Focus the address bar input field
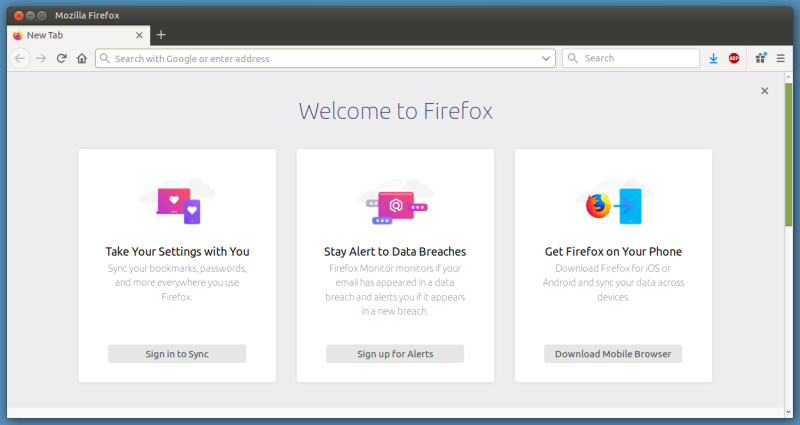Image resolution: width=800 pixels, height=425 pixels. tap(325, 58)
